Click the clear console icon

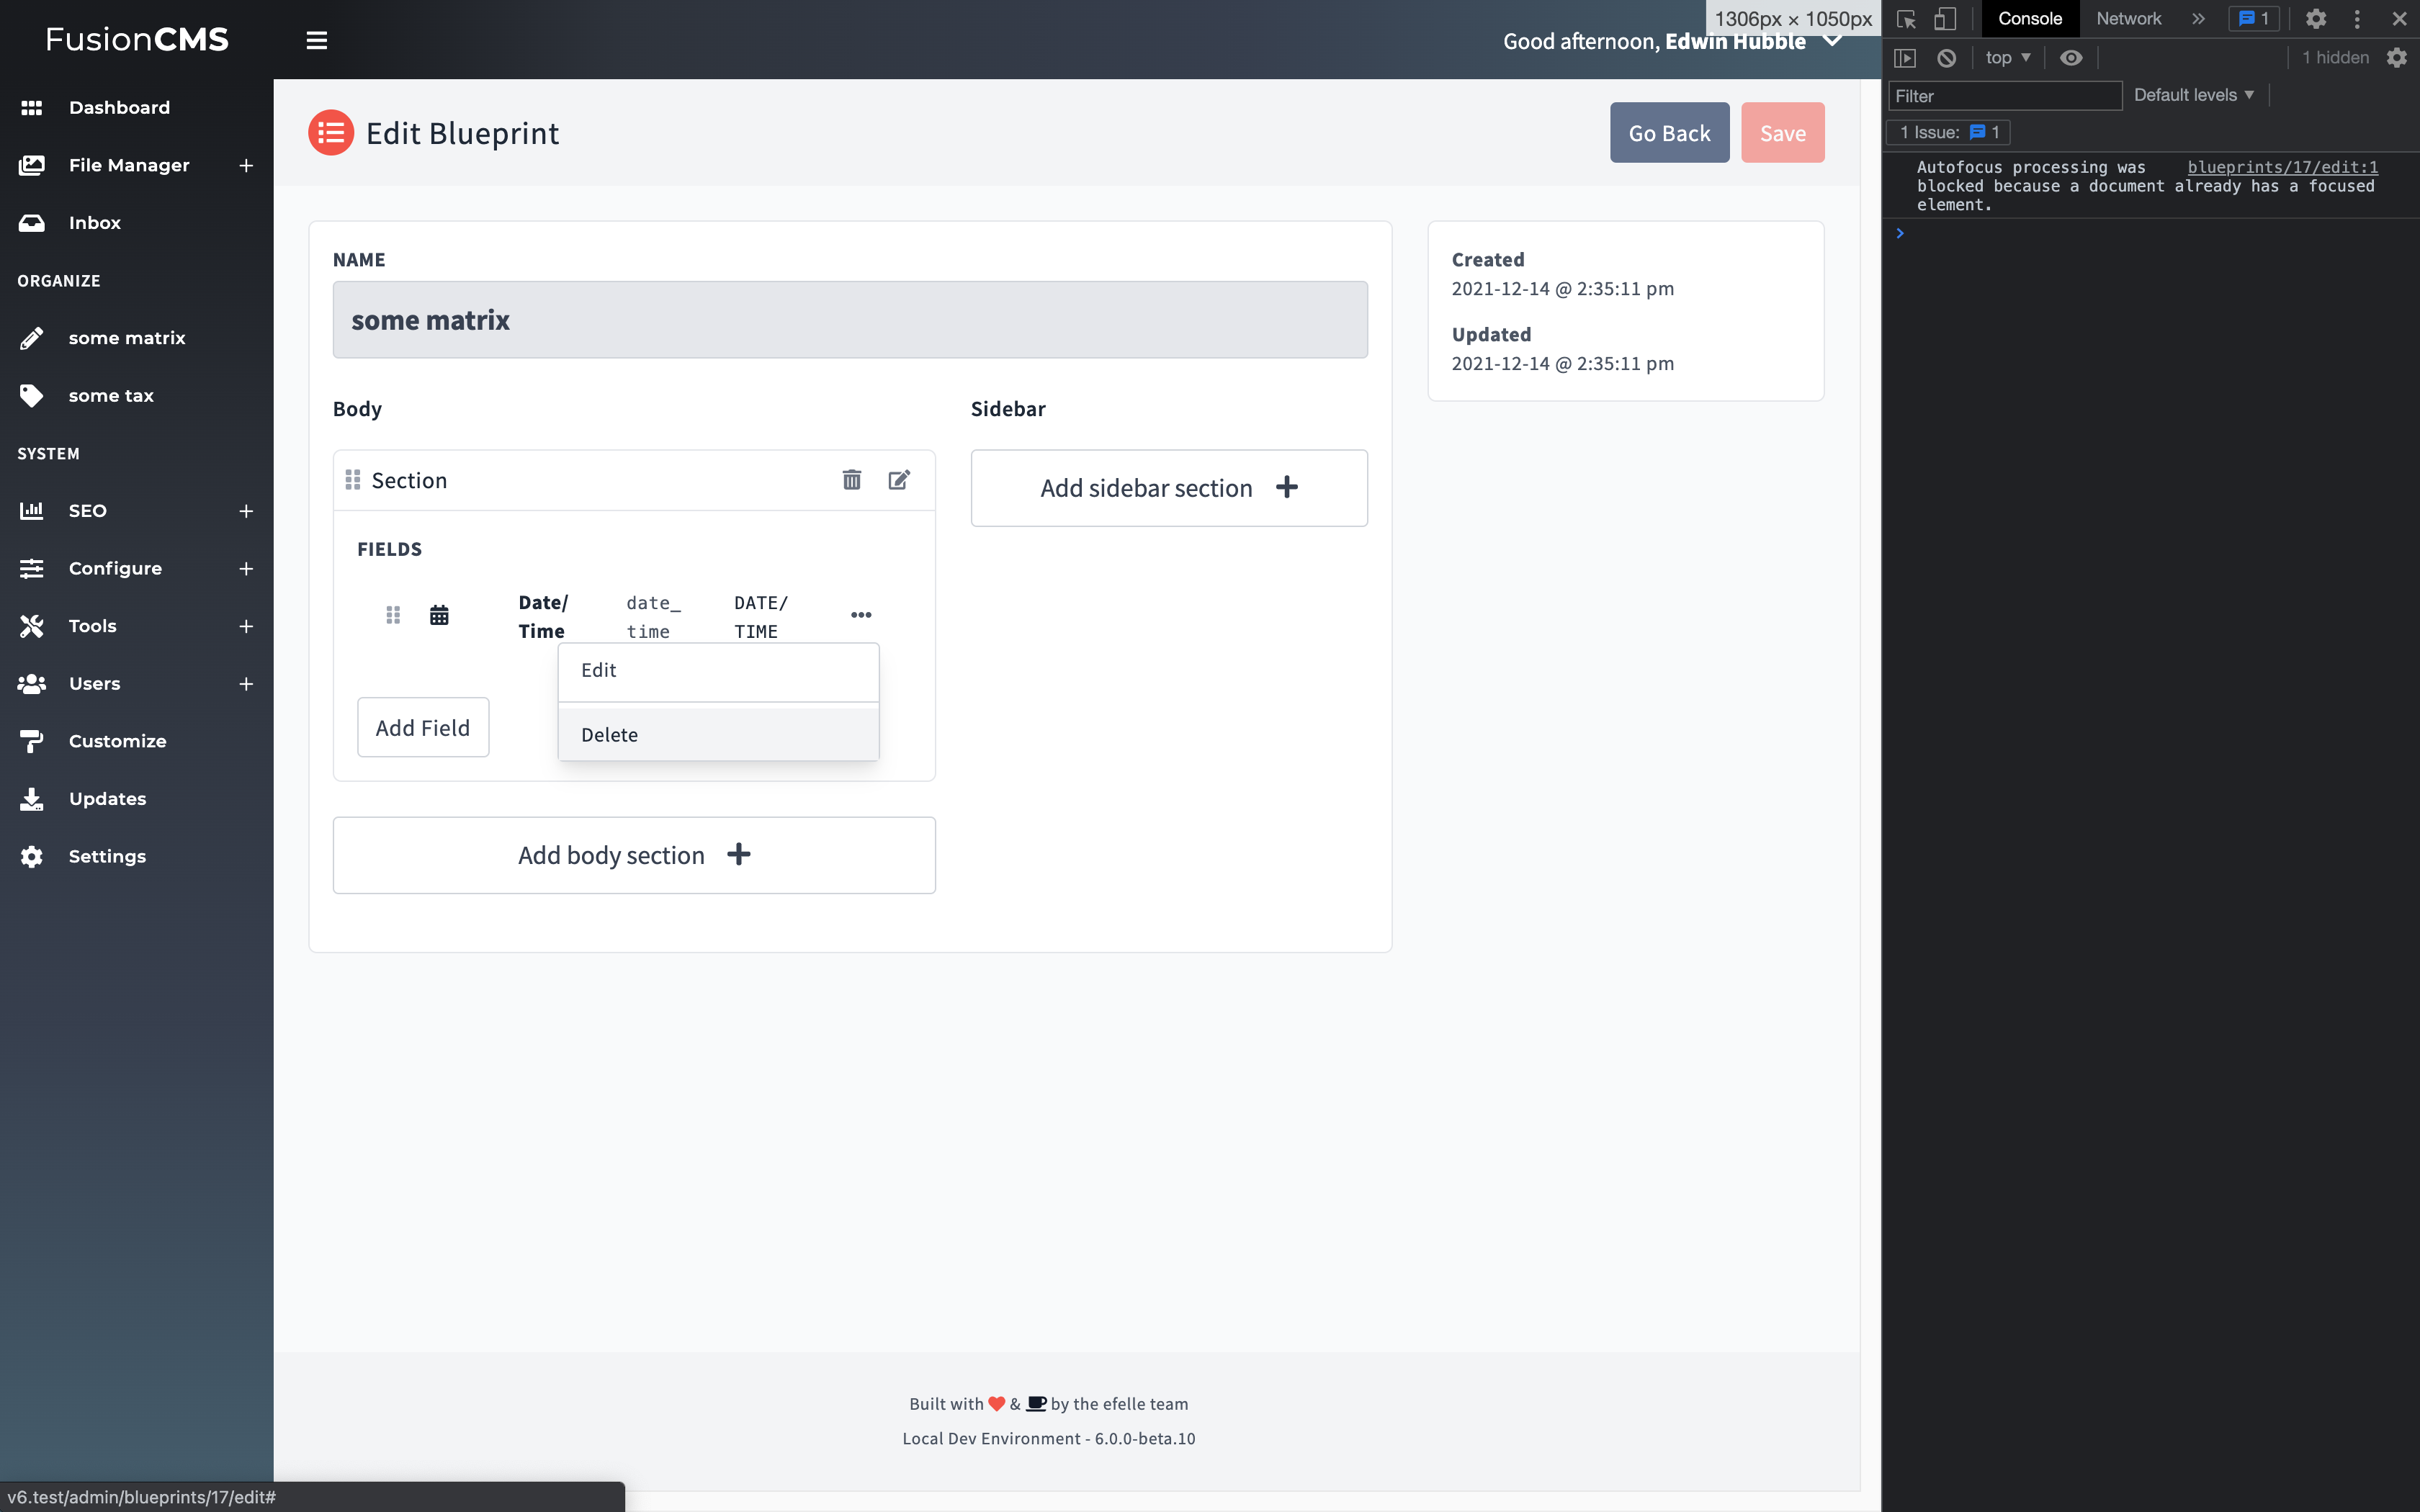pyautogui.click(x=1946, y=58)
